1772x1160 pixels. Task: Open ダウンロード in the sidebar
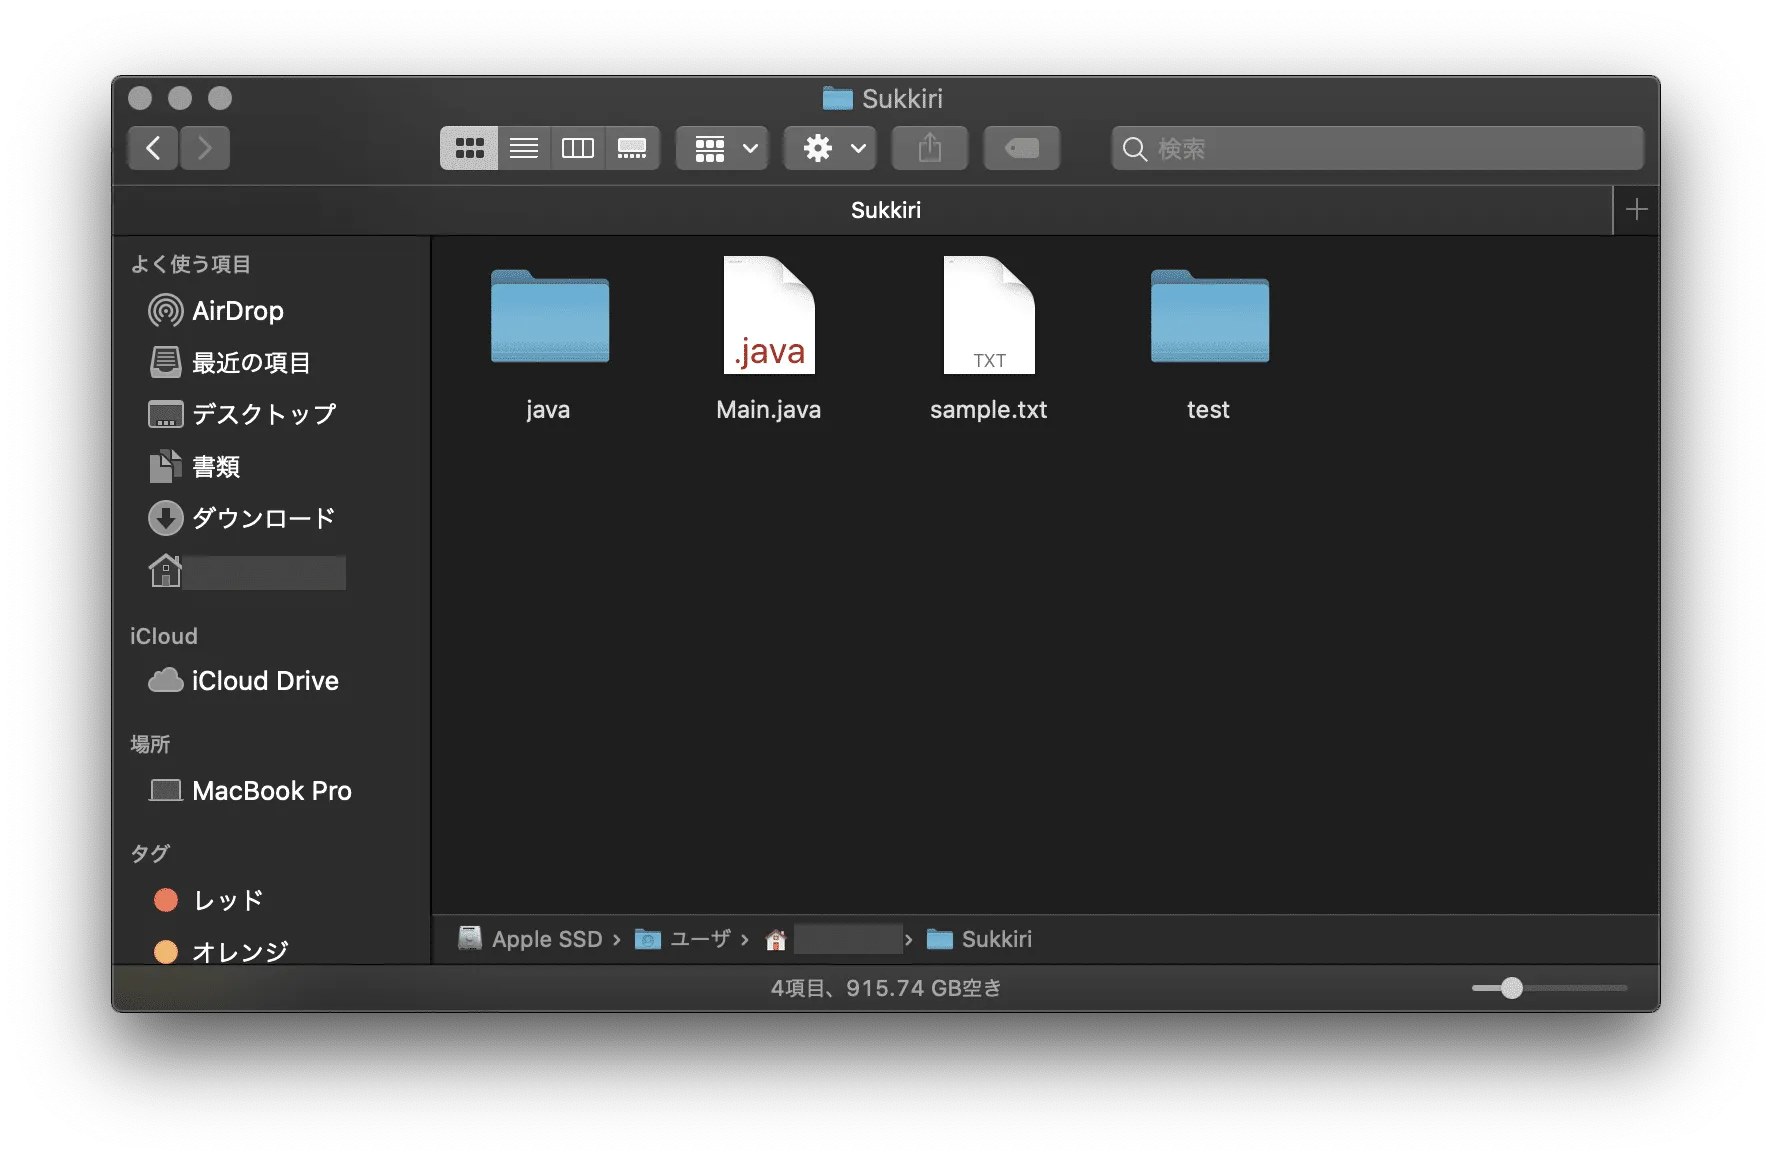click(x=242, y=518)
